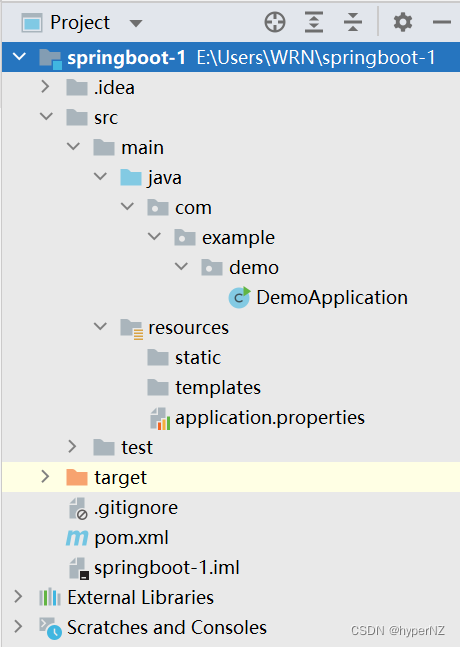Hide the Project tool window
The width and height of the screenshot is (460, 647).
[441, 22]
